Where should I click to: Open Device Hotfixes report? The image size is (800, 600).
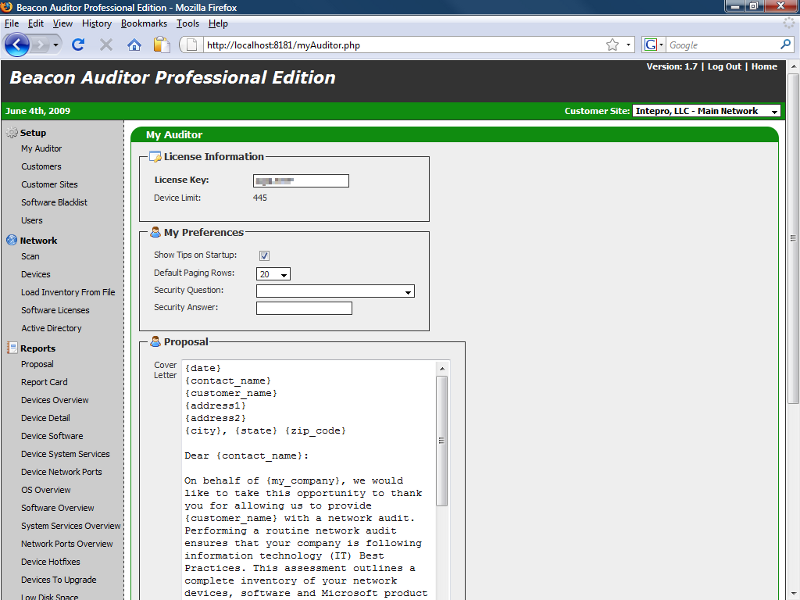coord(51,562)
